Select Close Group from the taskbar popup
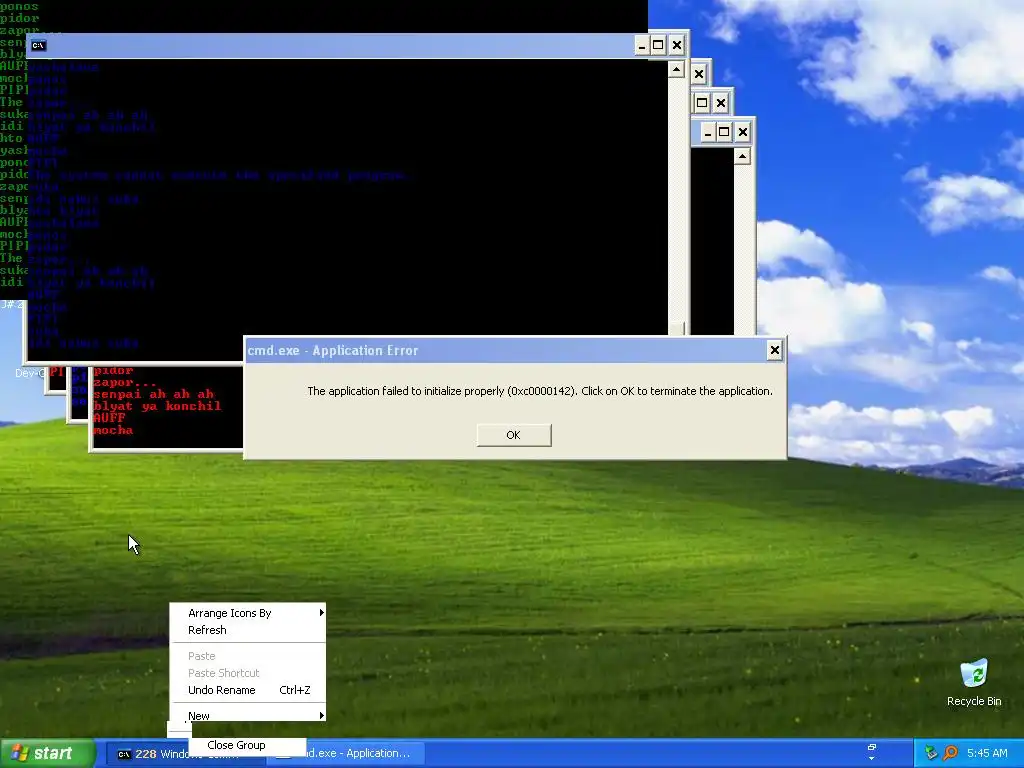Screen dimensions: 1024x768 tap(248, 745)
